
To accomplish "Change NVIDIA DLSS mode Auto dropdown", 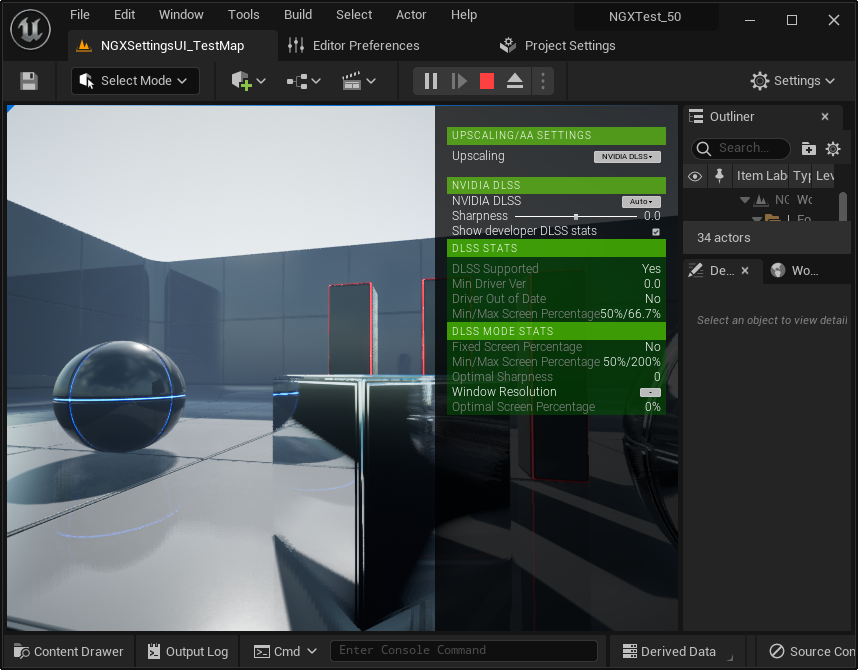I will pyautogui.click(x=641, y=201).
